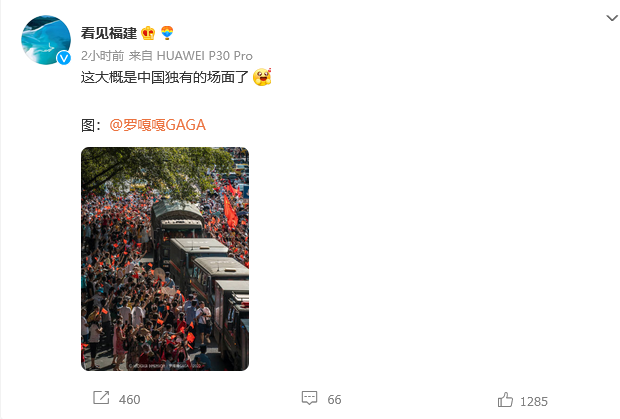Open the 看见福建 username link
Image resolution: width=620 pixels, height=419 pixels.
coord(109,33)
